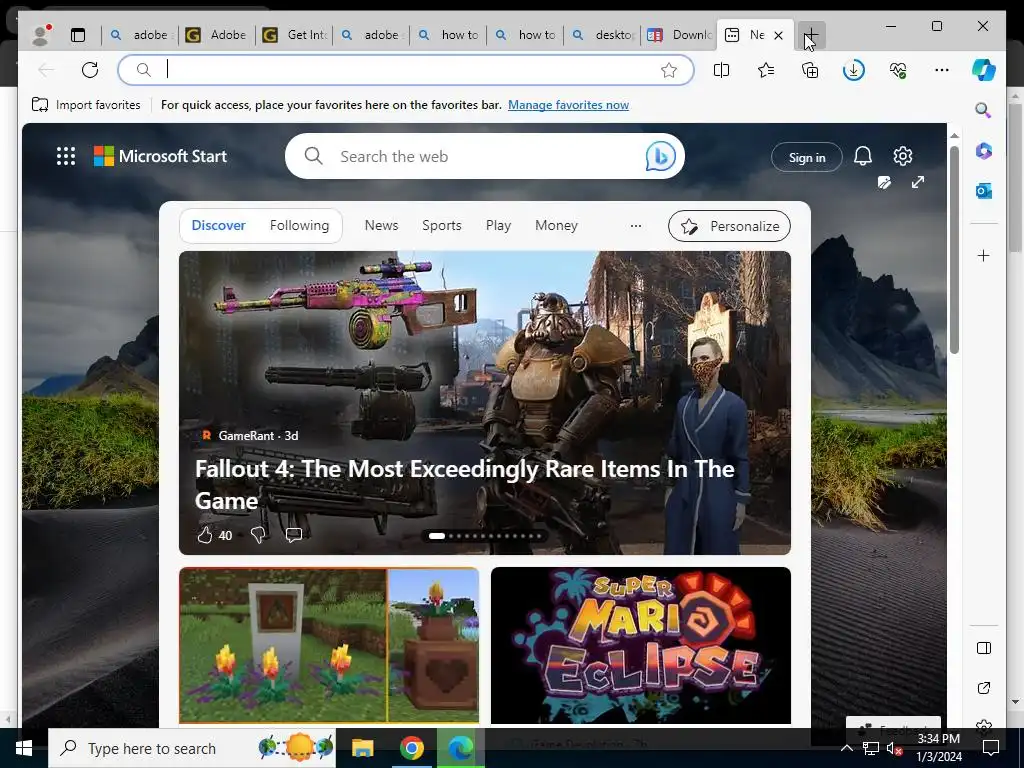Expand the background image view icon
This screenshot has width=1024, height=768.
[x=918, y=182]
